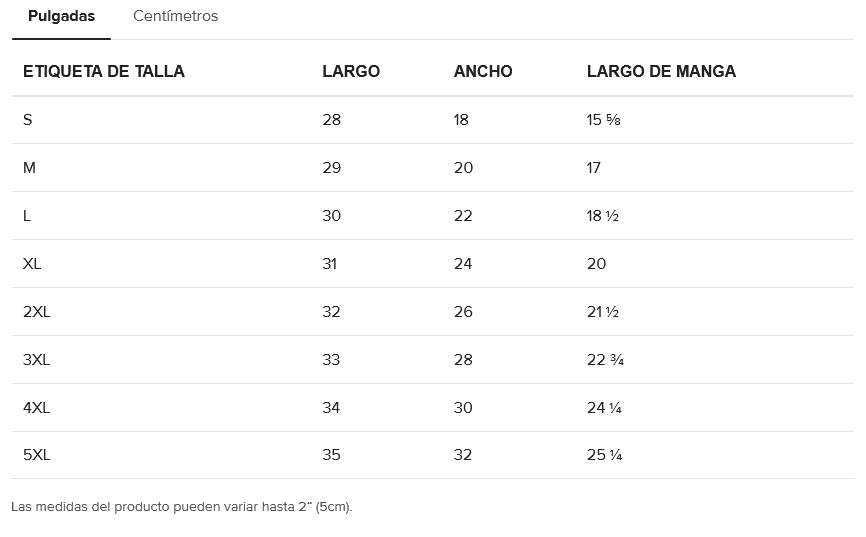Click the LARGO column header
The image size is (866, 537).
point(351,71)
